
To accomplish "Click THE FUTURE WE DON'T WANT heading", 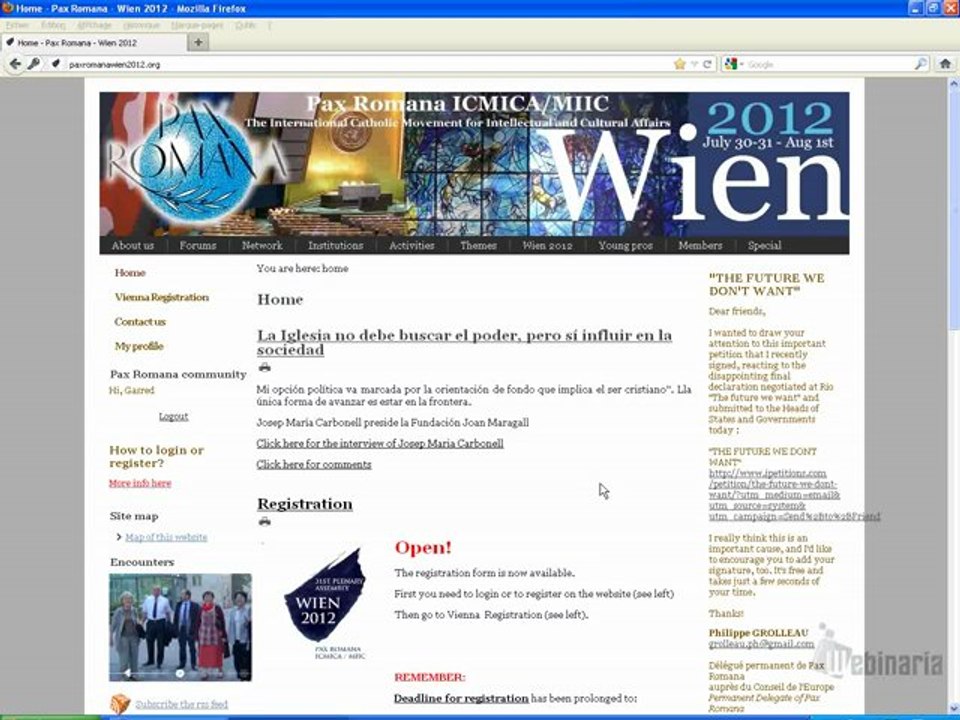I will click(x=767, y=285).
